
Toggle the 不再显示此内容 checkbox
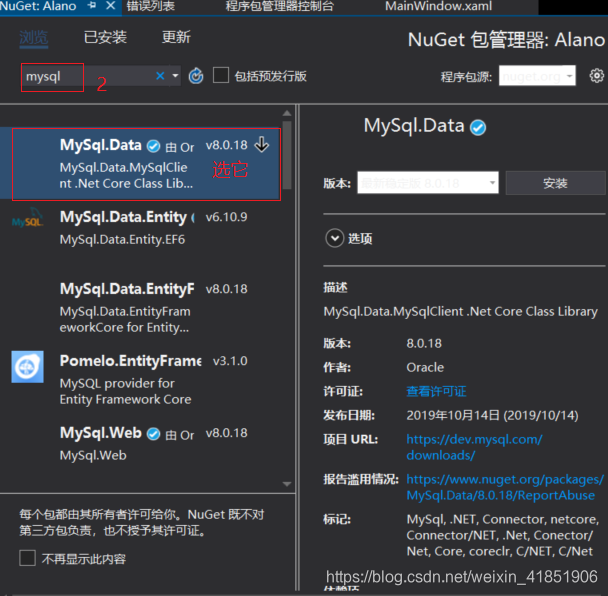coord(28,558)
